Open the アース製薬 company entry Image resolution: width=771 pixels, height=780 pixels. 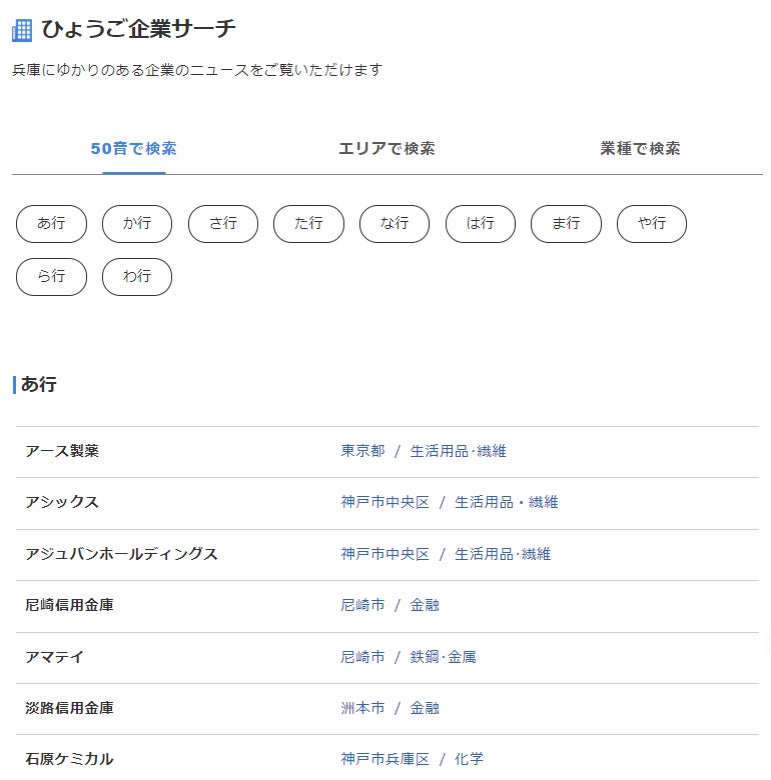tap(62, 451)
